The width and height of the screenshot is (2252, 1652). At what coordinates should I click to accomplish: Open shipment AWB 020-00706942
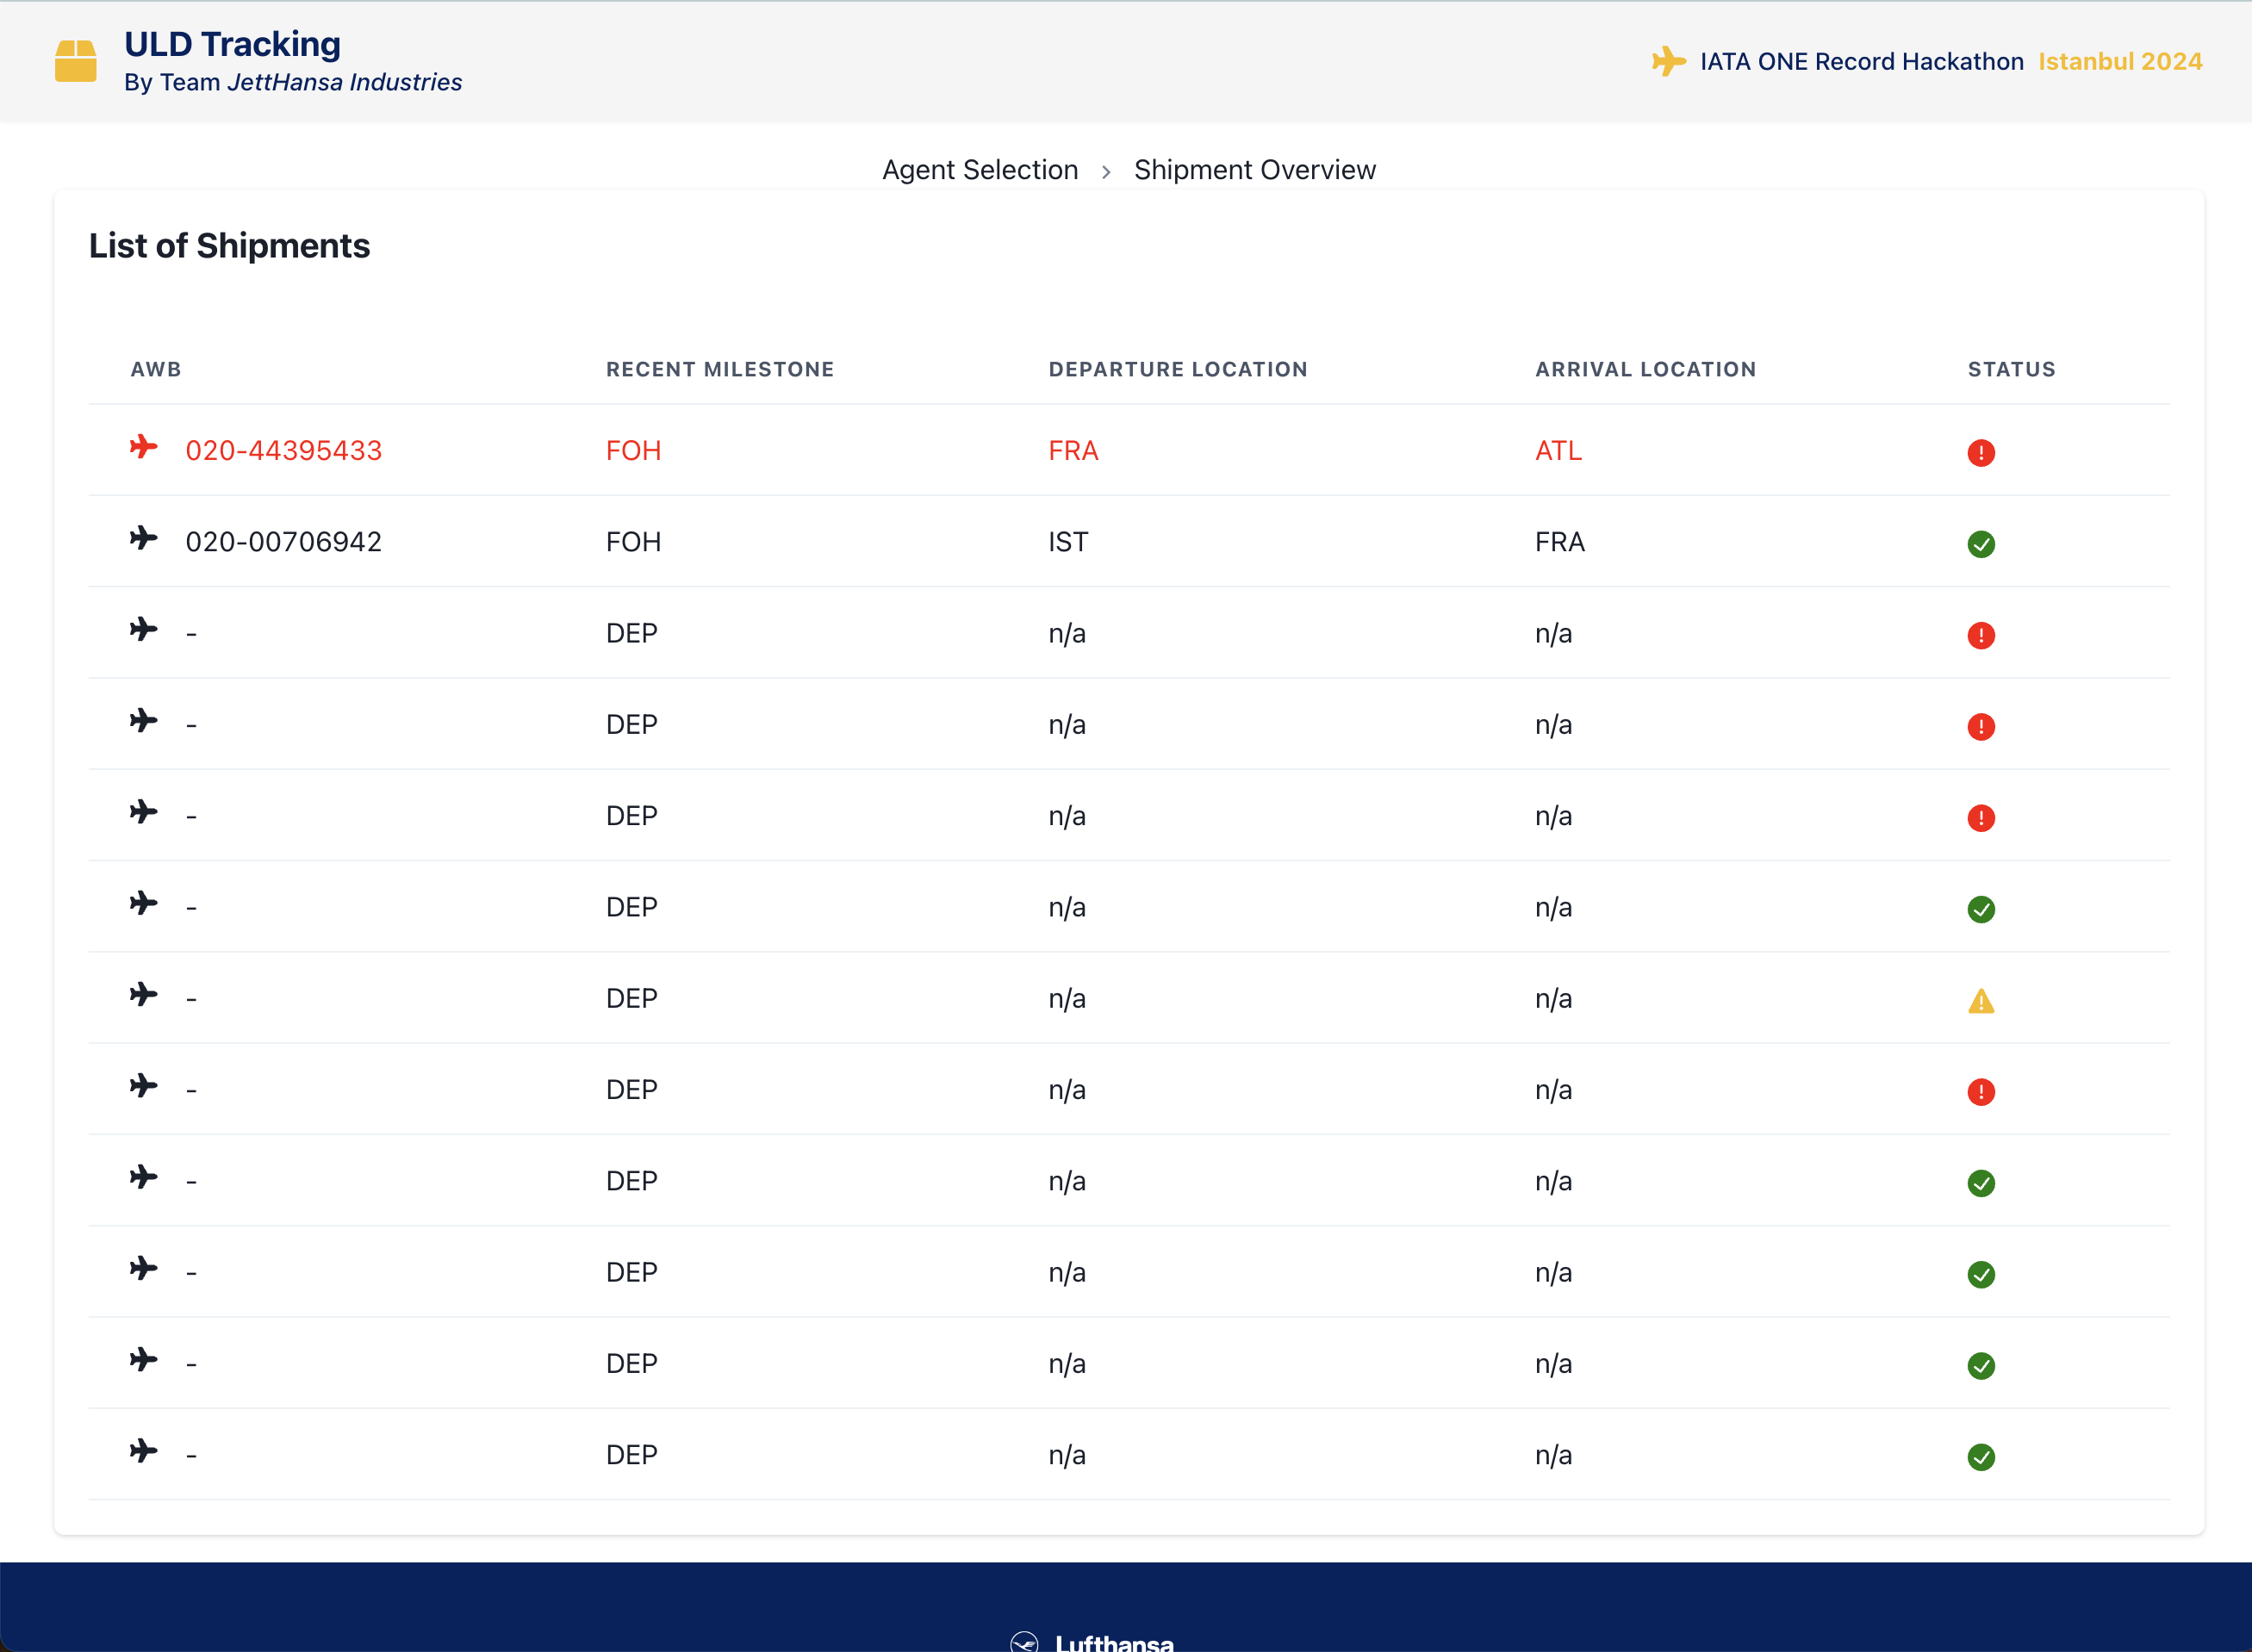pos(284,542)
